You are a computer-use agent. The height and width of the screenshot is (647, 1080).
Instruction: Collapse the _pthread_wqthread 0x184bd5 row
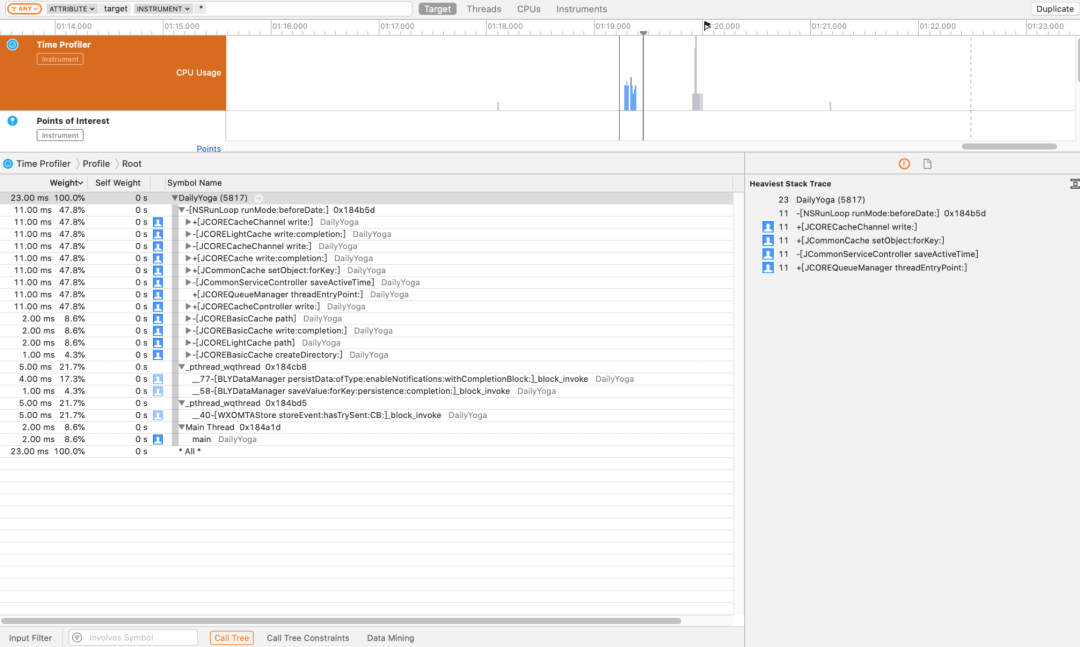tap(182, 403)
